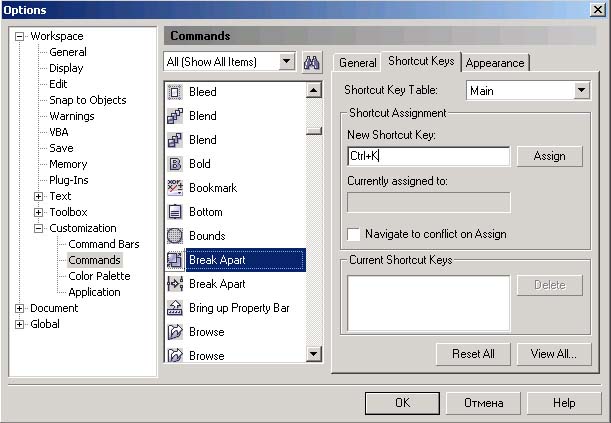Select the Bookmark command text
The height and width of the screenshot is (423, 611).
pos(213,188)
